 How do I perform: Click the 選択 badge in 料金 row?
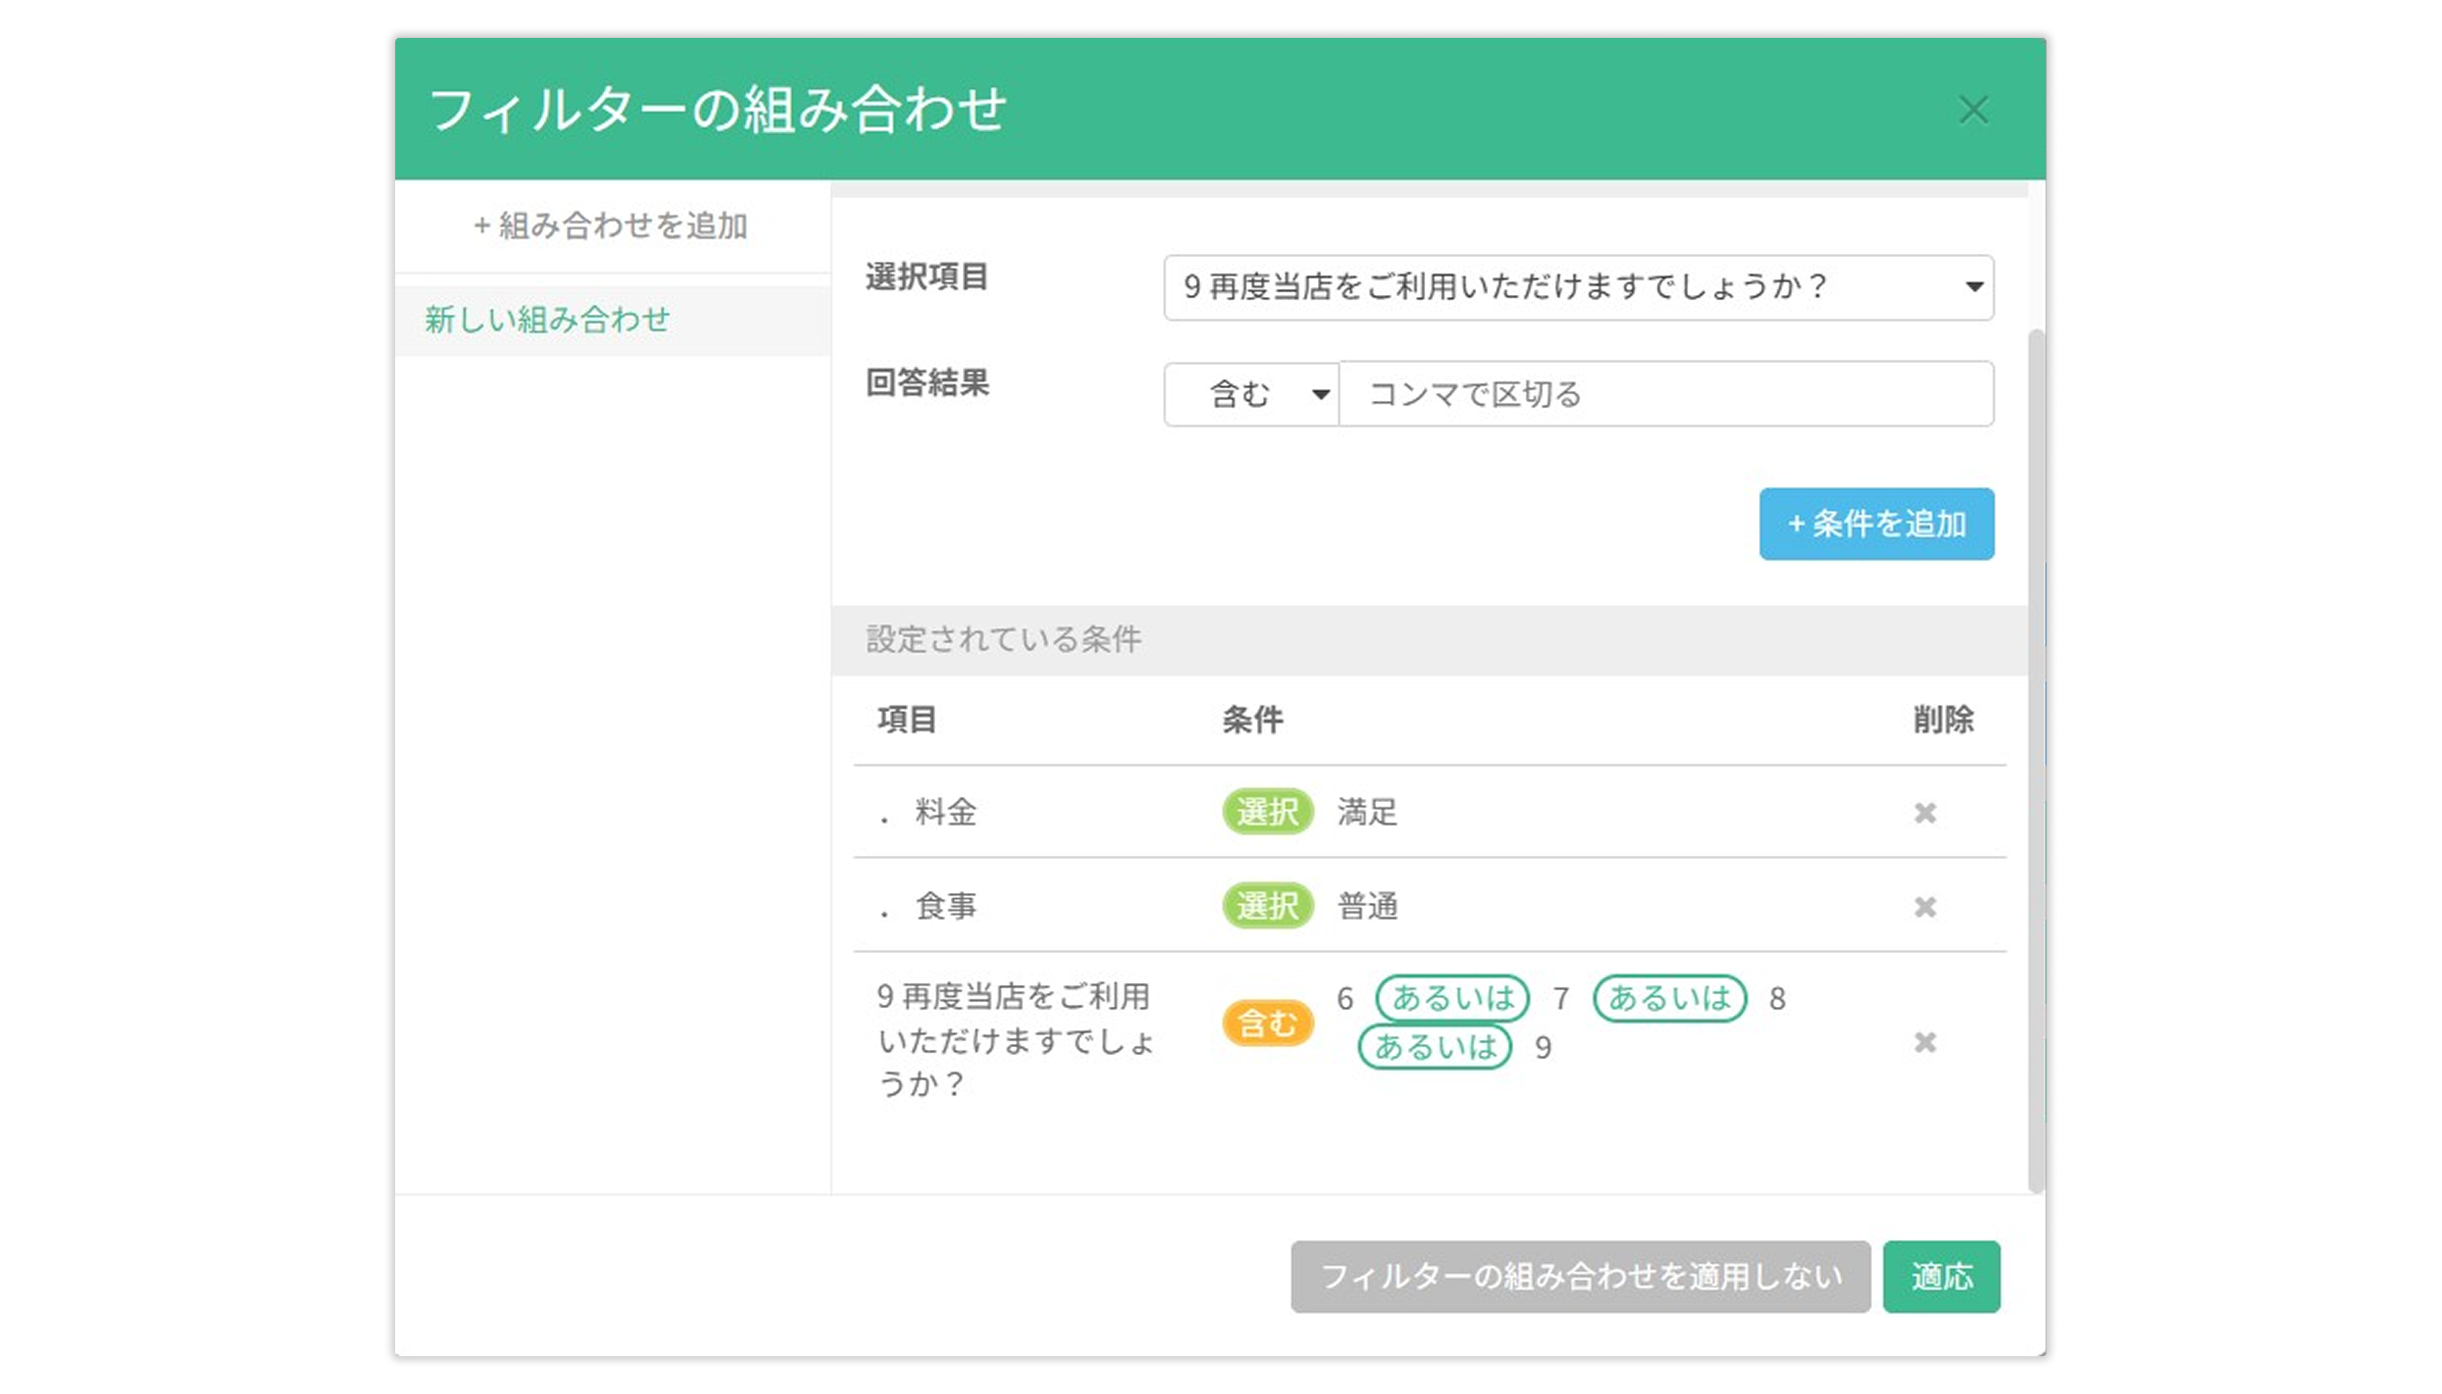click(1267, 812)
